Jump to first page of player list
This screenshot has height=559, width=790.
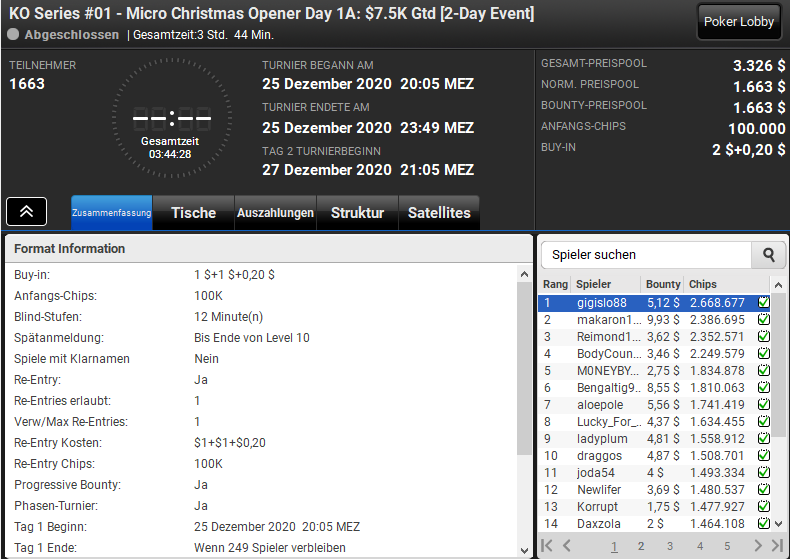coord(547,546)
